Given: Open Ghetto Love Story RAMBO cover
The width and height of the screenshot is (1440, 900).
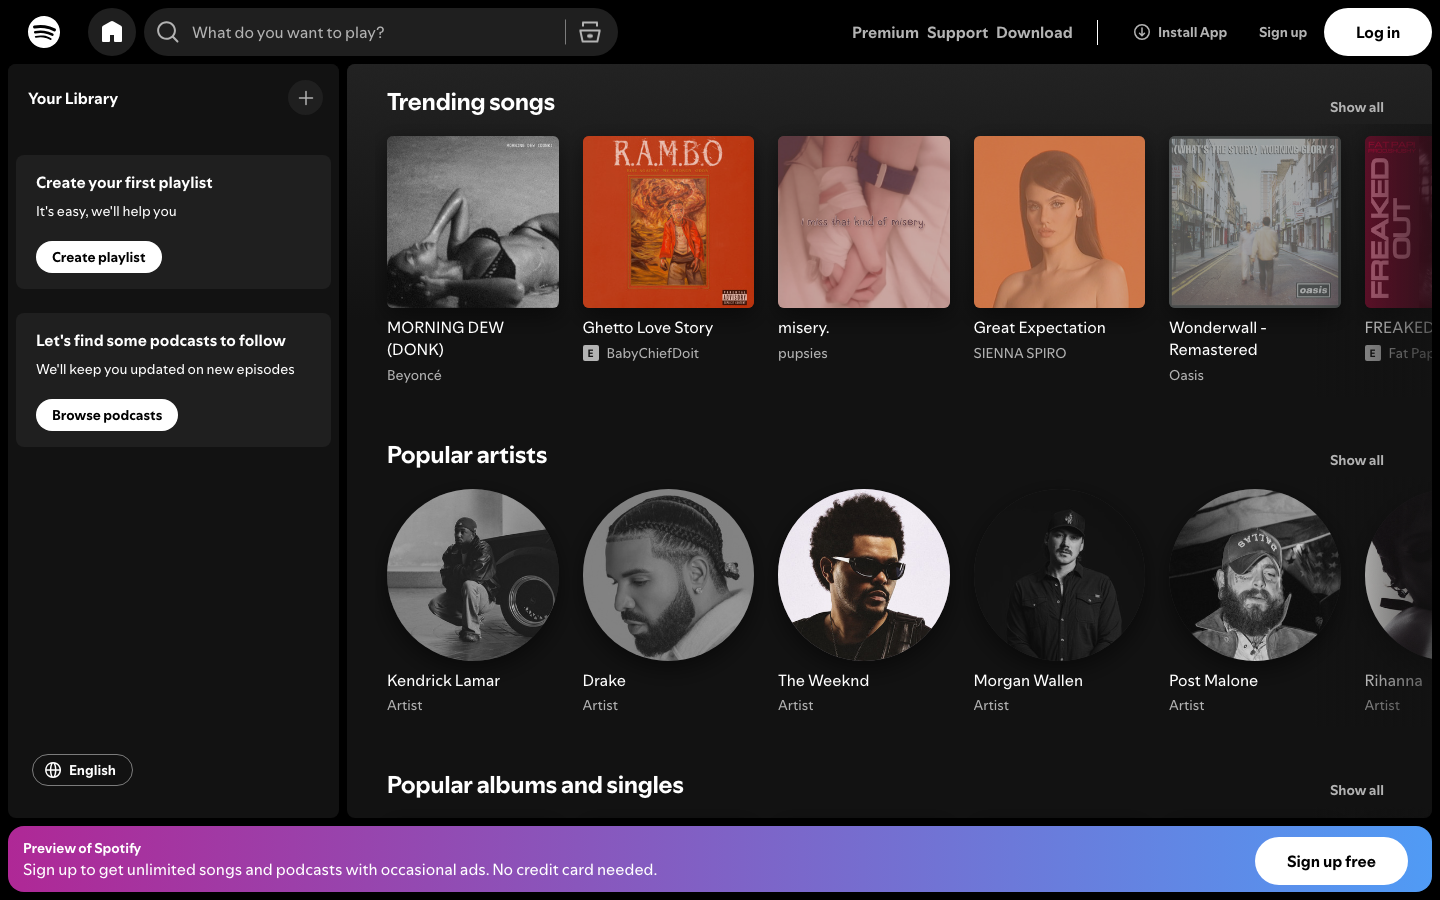Looking at the screenshot, I should [x=668, y=222].
